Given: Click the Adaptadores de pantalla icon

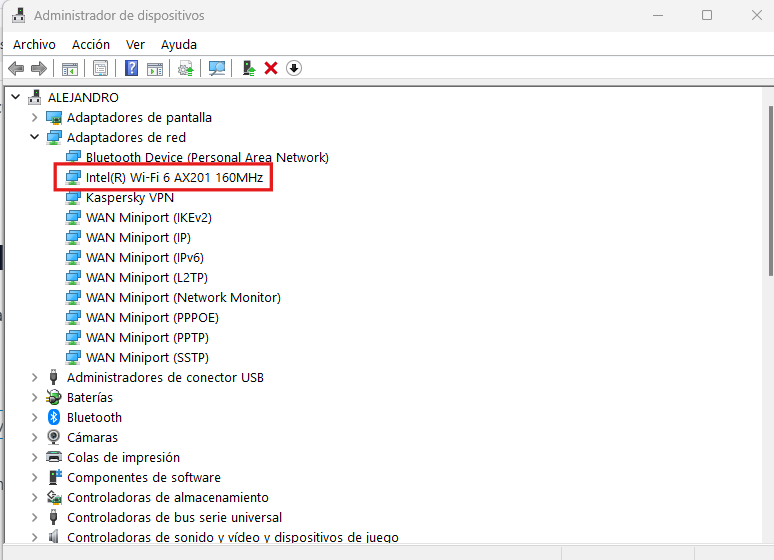Looking at the screenshot, I should (54, 118).
